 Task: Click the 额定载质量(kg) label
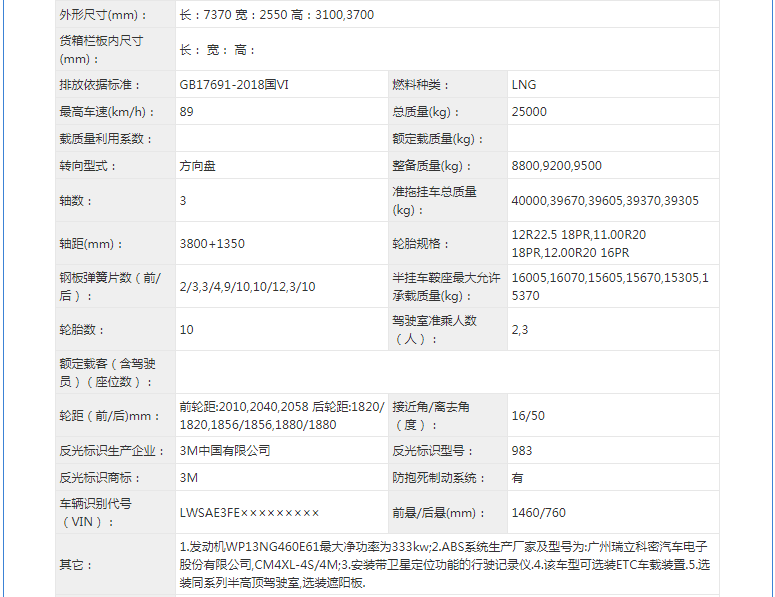(438, 139)
